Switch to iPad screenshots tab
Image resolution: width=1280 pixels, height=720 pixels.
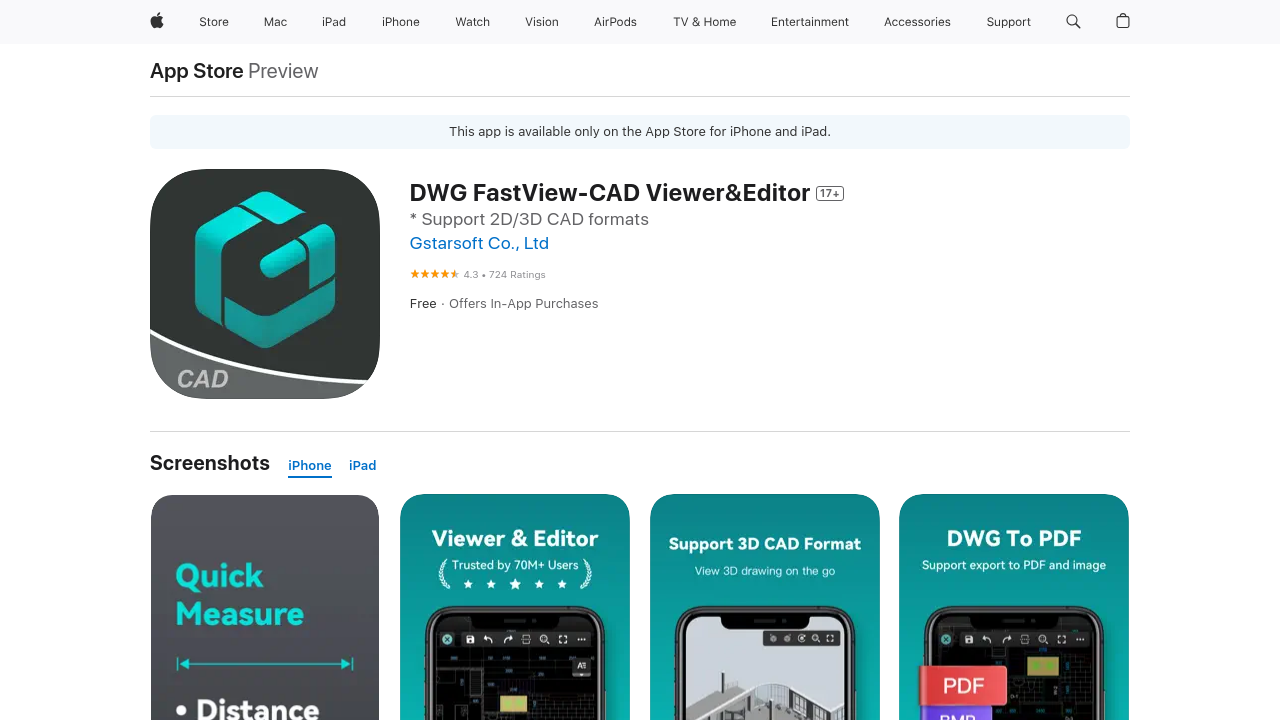(x=362, y=466)
